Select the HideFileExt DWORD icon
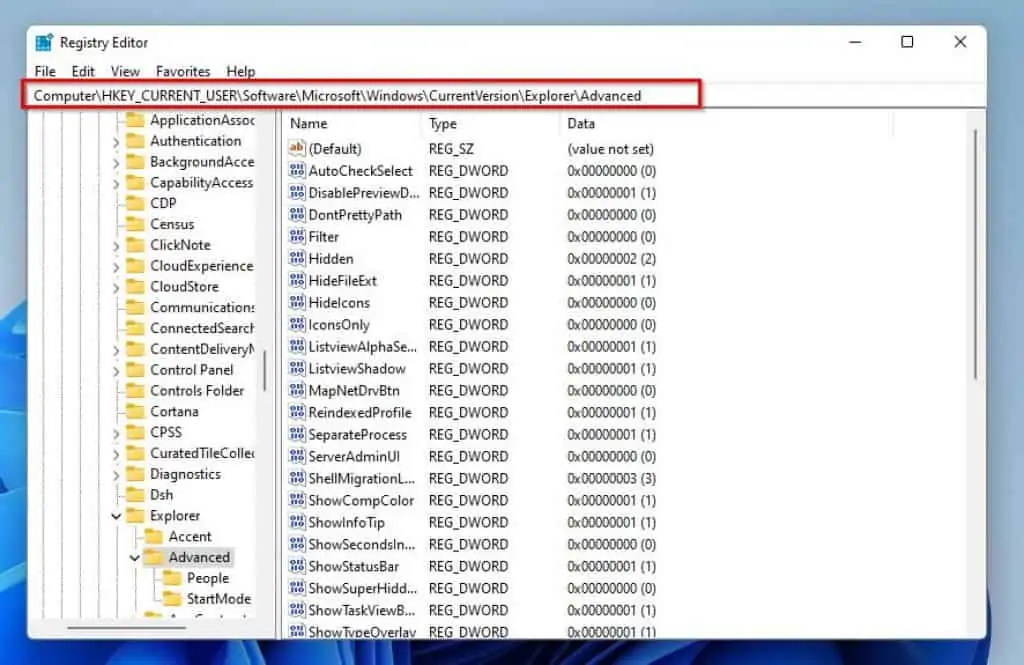This screenshot has width=1024, height=665. pyautogui.click(x=296, y=280)
